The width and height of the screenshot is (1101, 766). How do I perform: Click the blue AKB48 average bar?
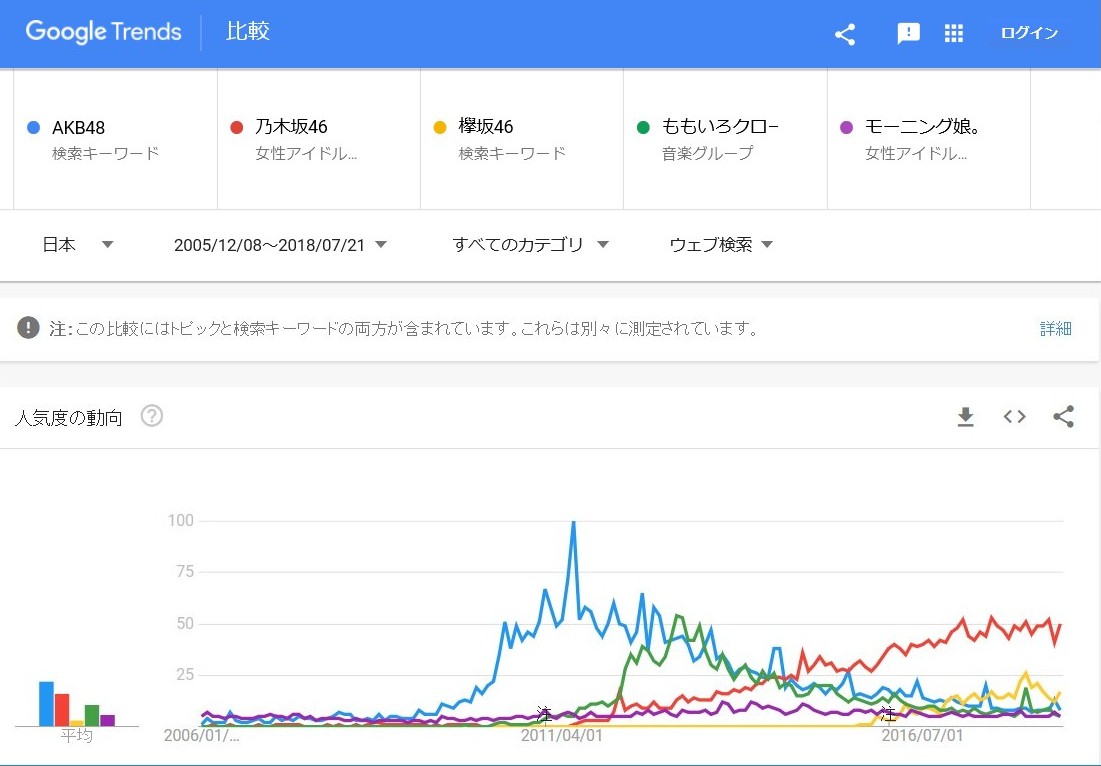pyautogui.click(x=46, y=703)
